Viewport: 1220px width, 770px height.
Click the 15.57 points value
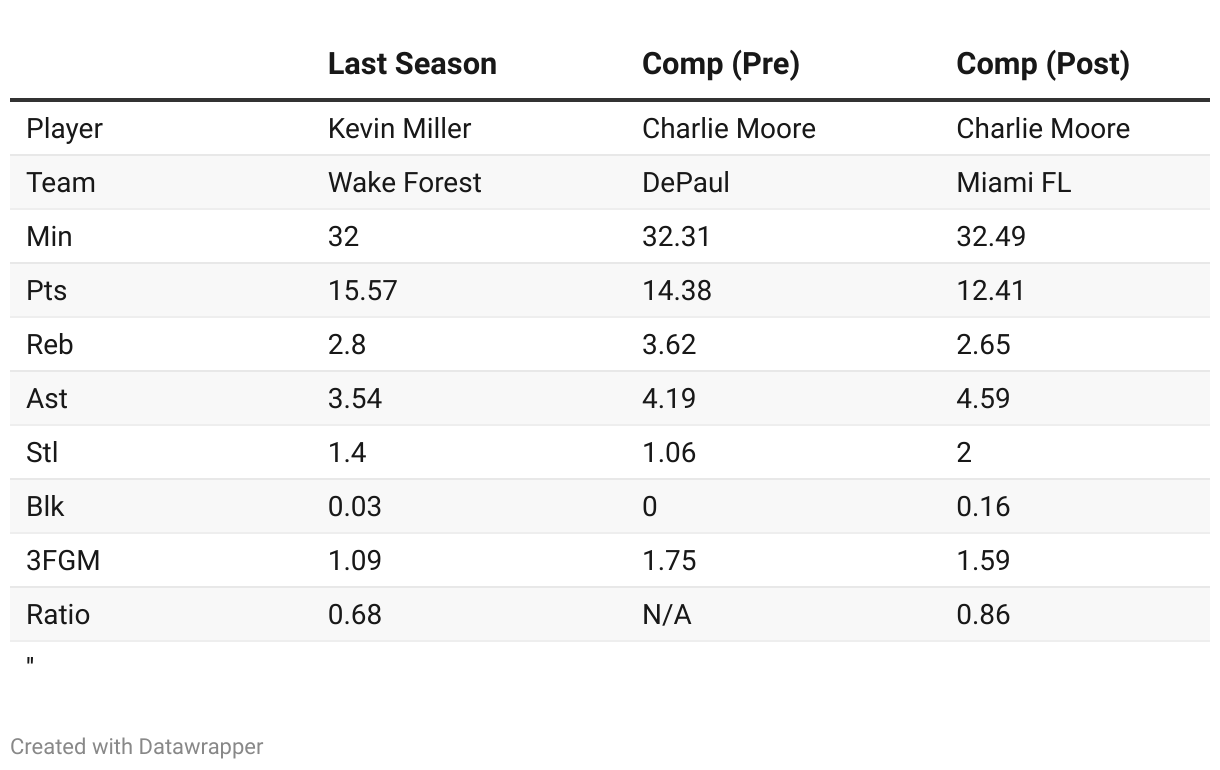tap(362, 291)
